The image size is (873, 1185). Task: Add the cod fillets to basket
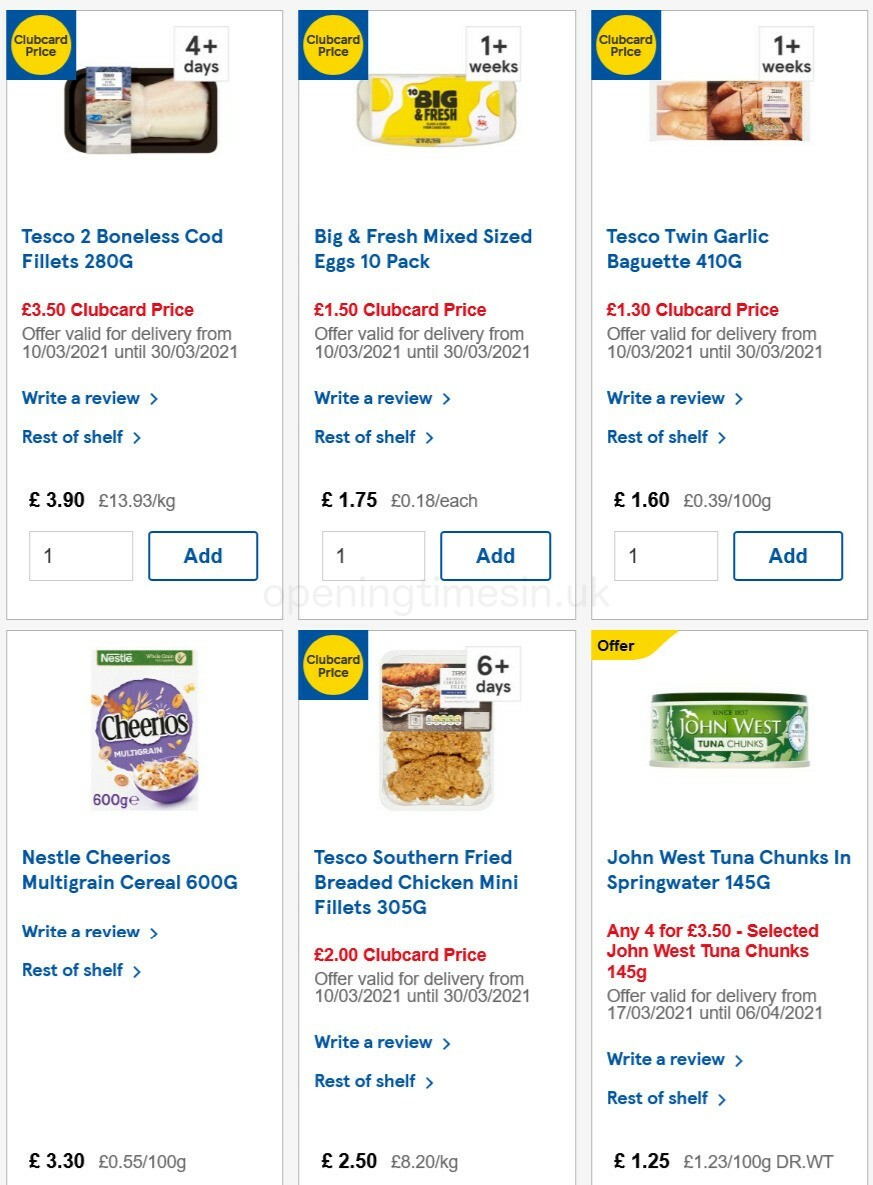(x=203, y=556)
